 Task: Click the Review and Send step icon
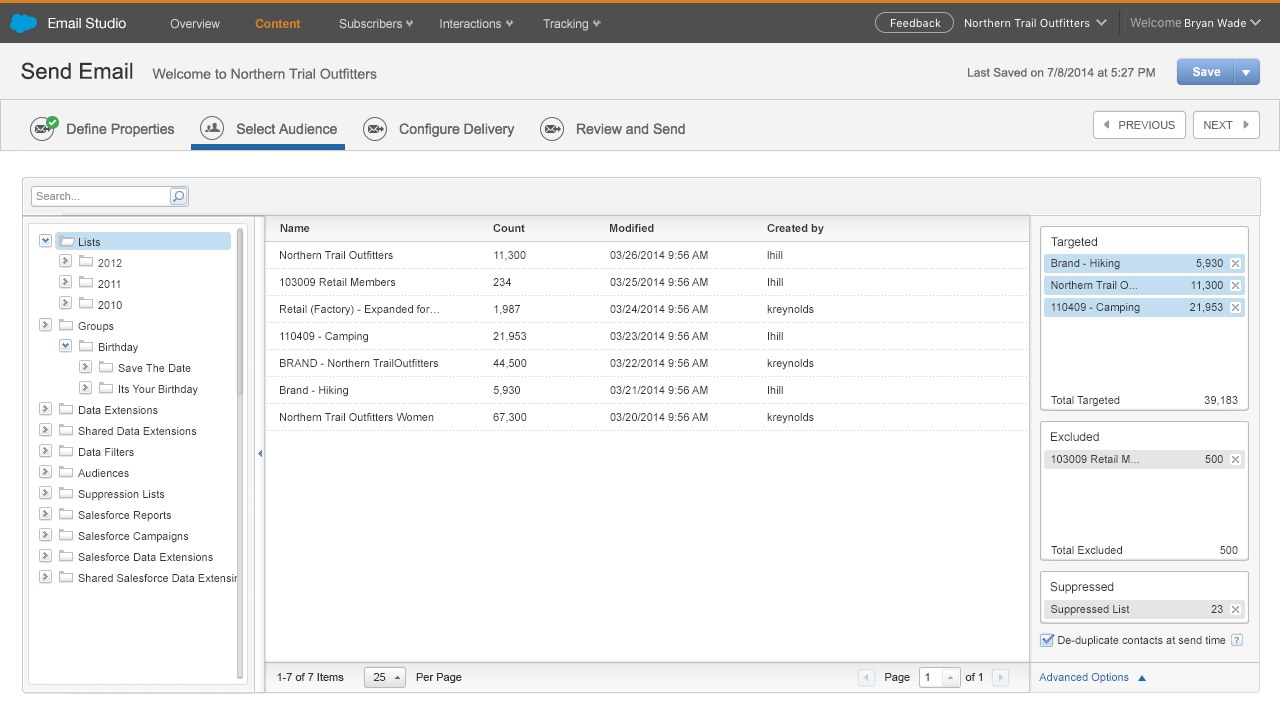pos(552,129)
